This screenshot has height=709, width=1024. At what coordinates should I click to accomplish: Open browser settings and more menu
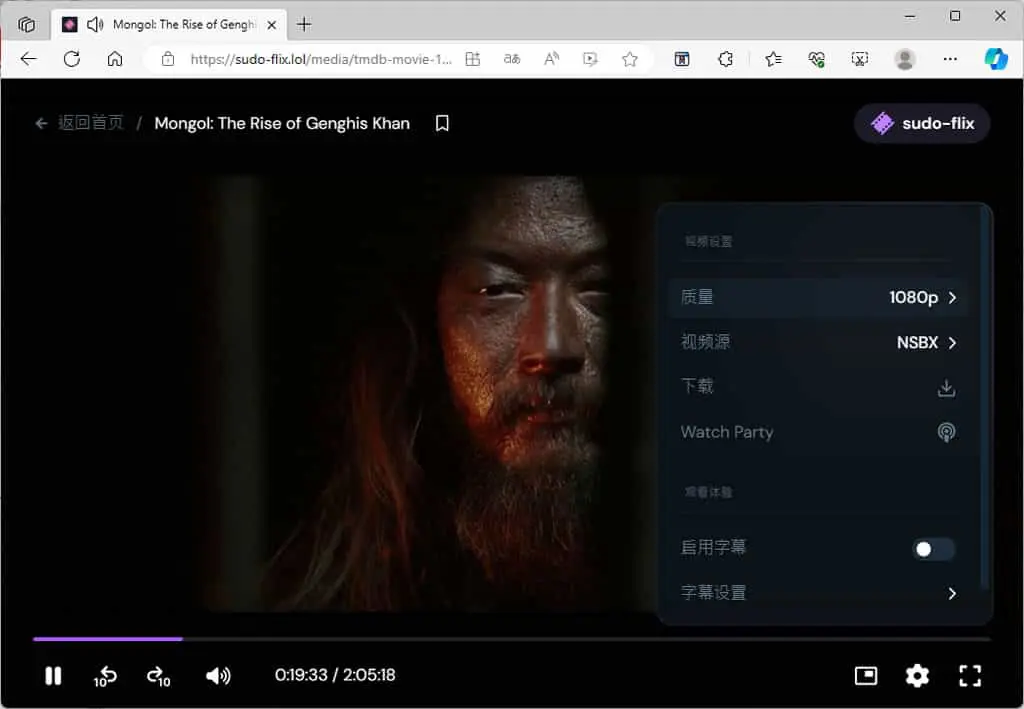(950, 59)
